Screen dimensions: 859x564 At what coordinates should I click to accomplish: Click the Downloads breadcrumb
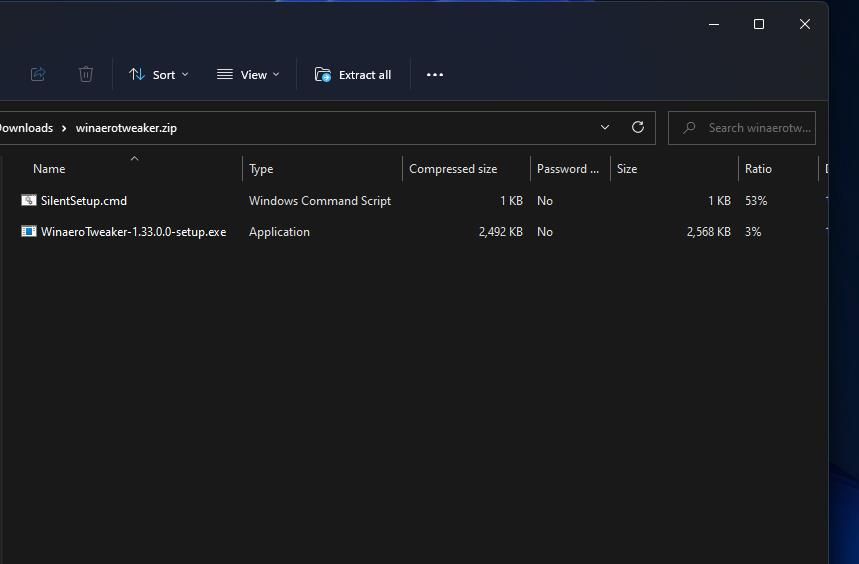click(x=26, y=128)
